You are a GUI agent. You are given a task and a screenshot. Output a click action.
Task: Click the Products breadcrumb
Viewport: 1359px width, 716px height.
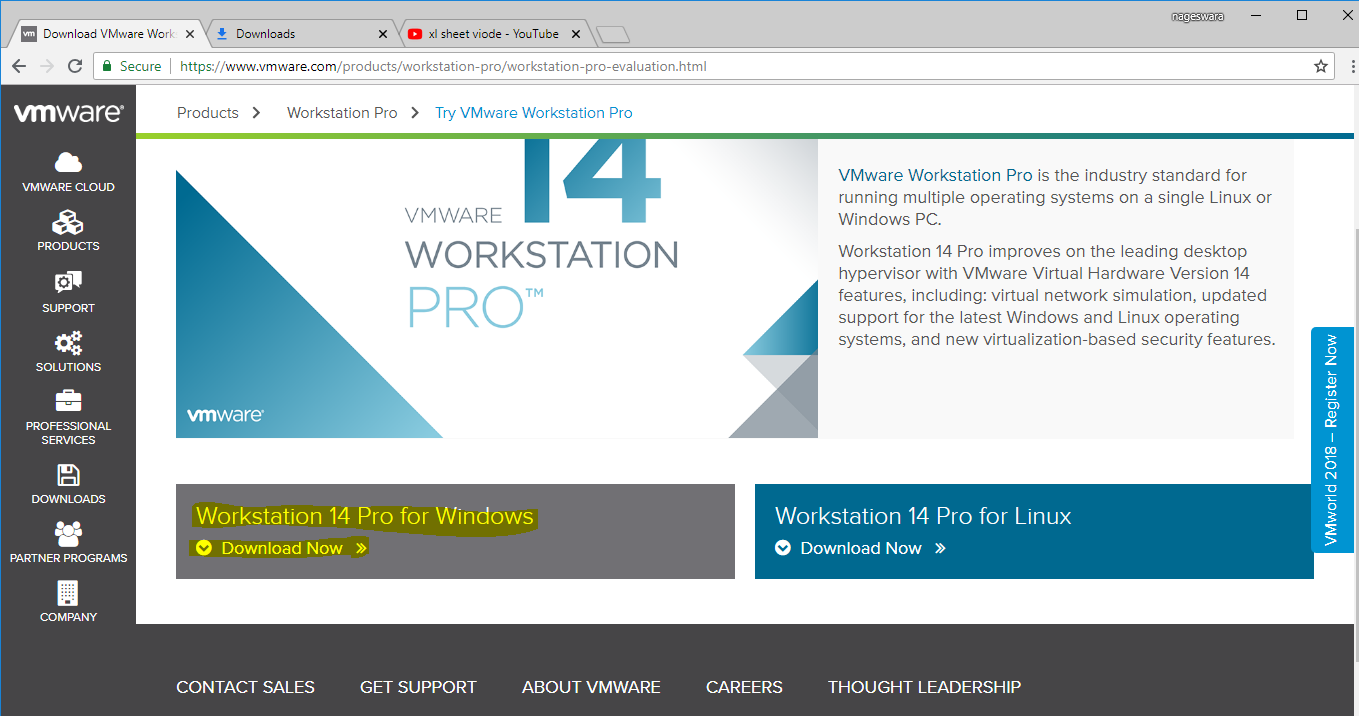pos(208,113)
